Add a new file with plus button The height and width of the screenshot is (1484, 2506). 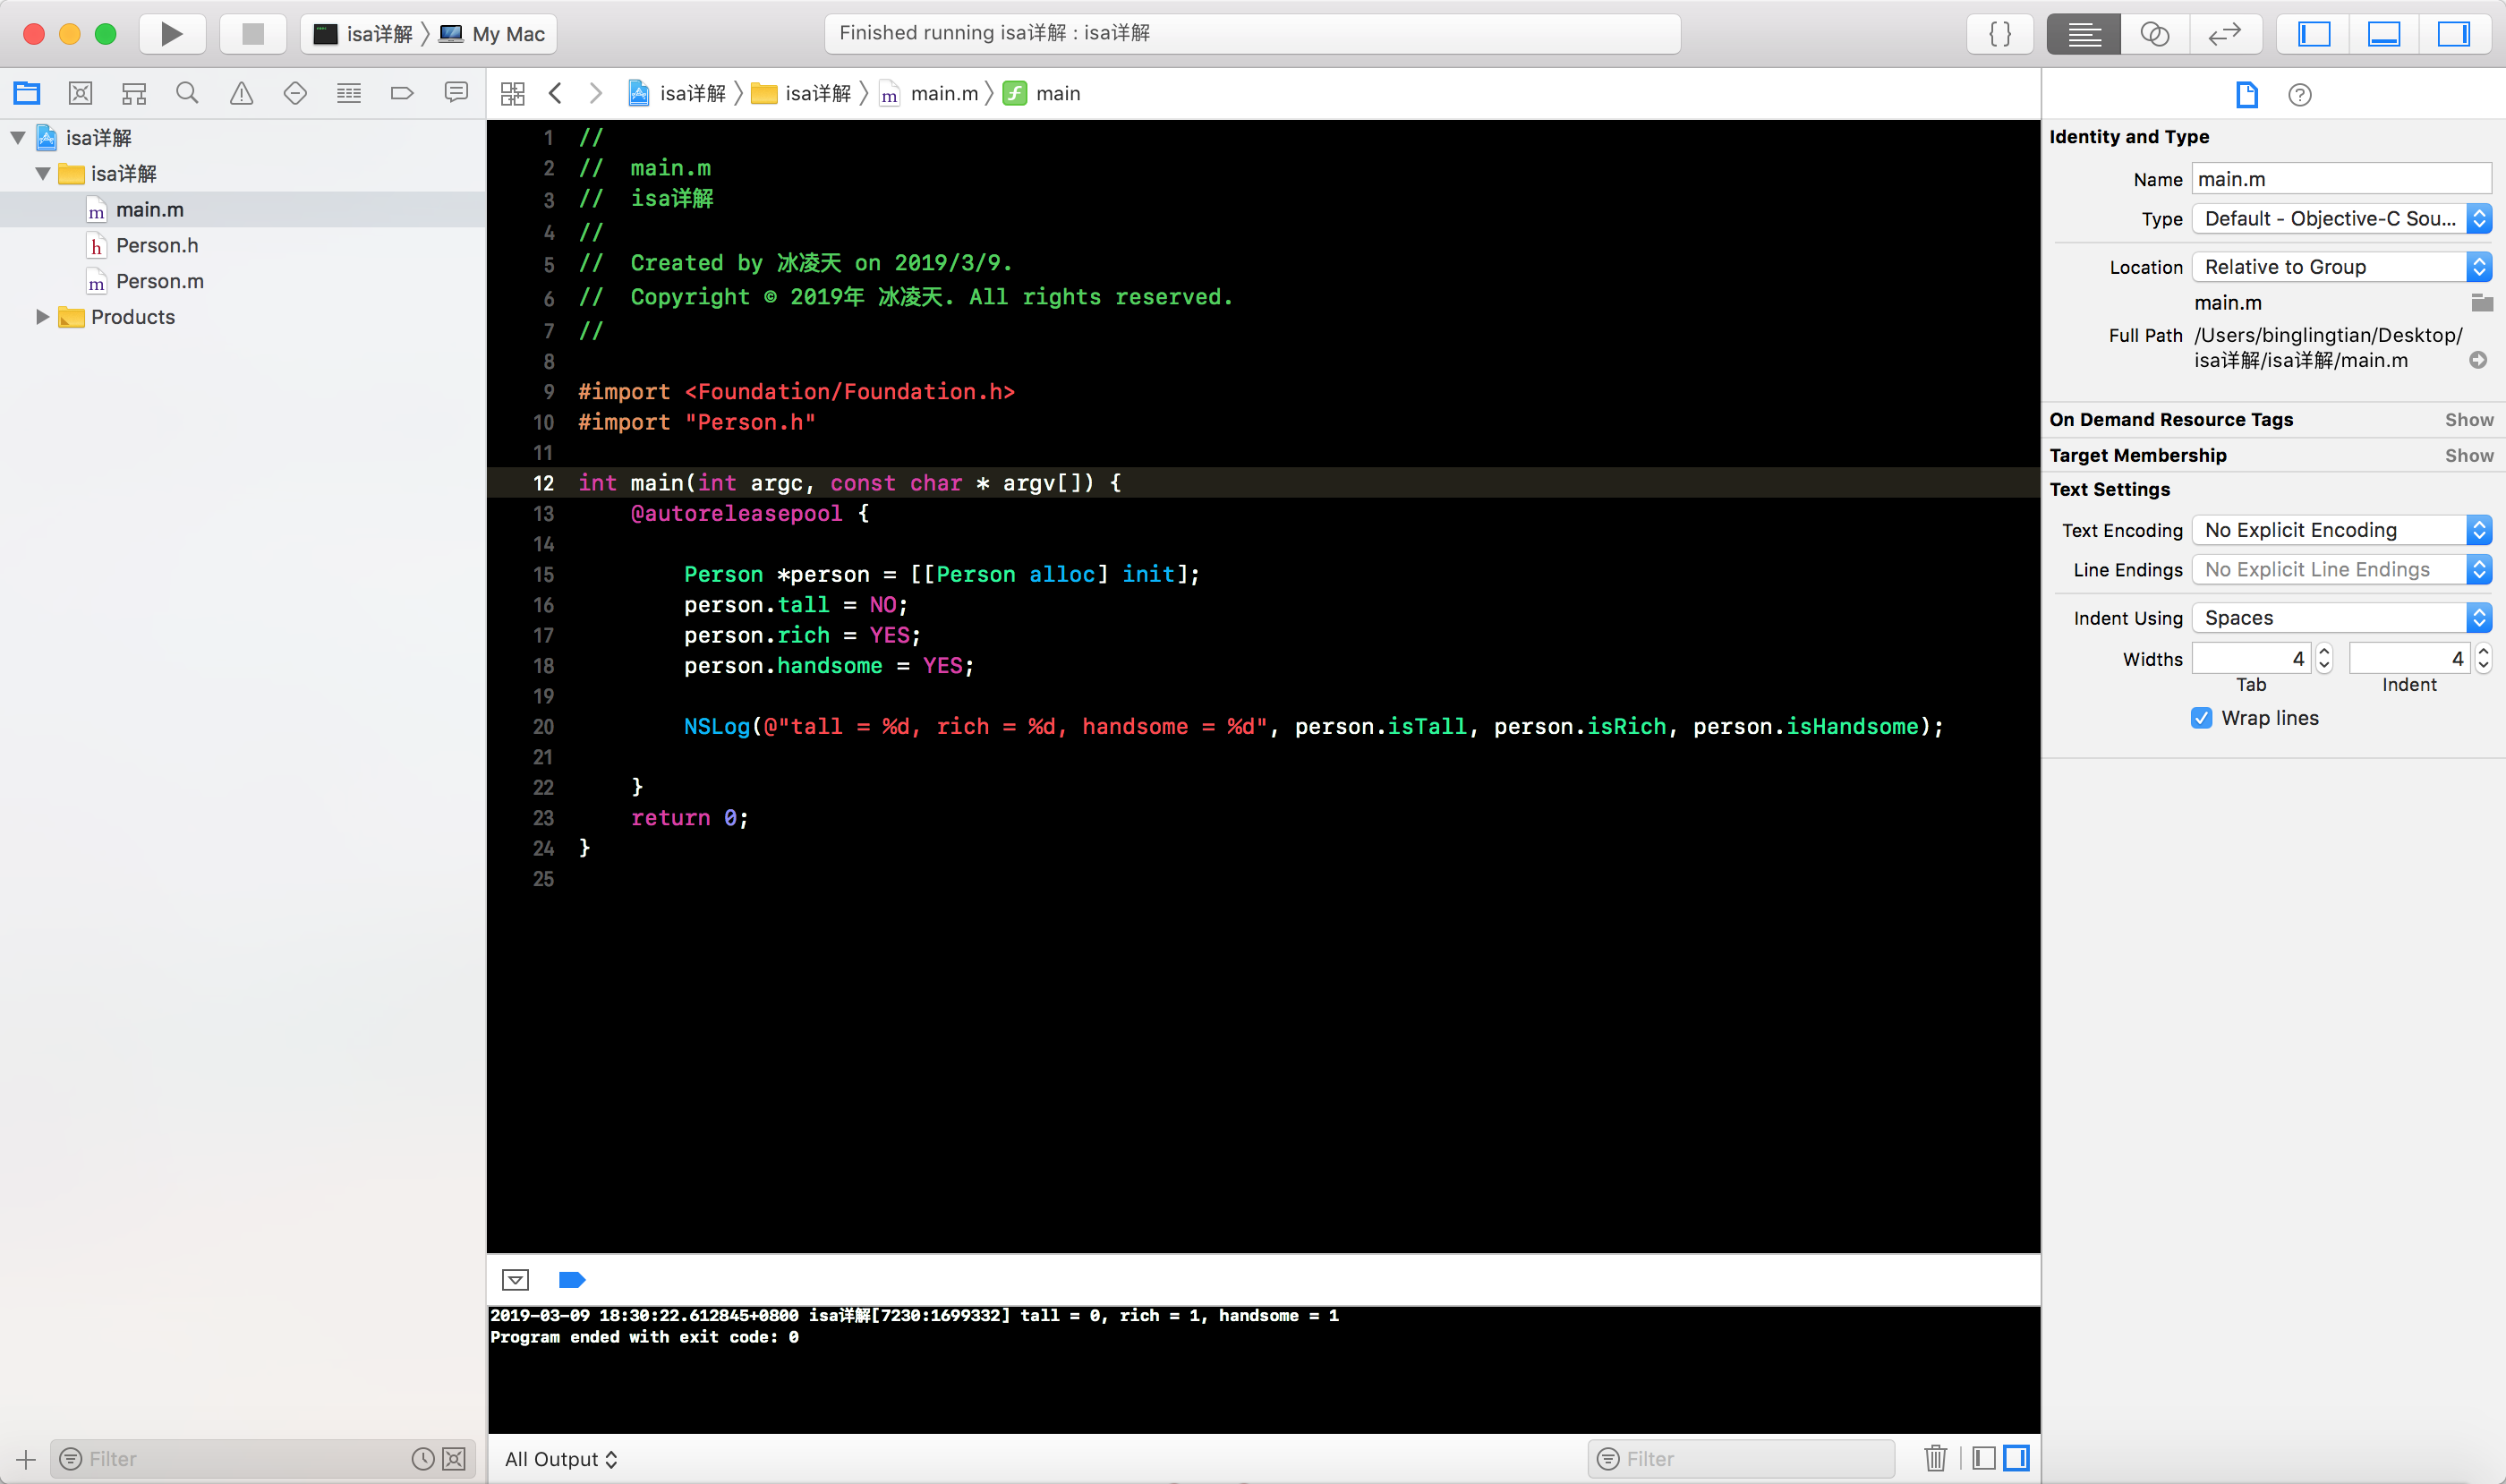point(26,1459)
